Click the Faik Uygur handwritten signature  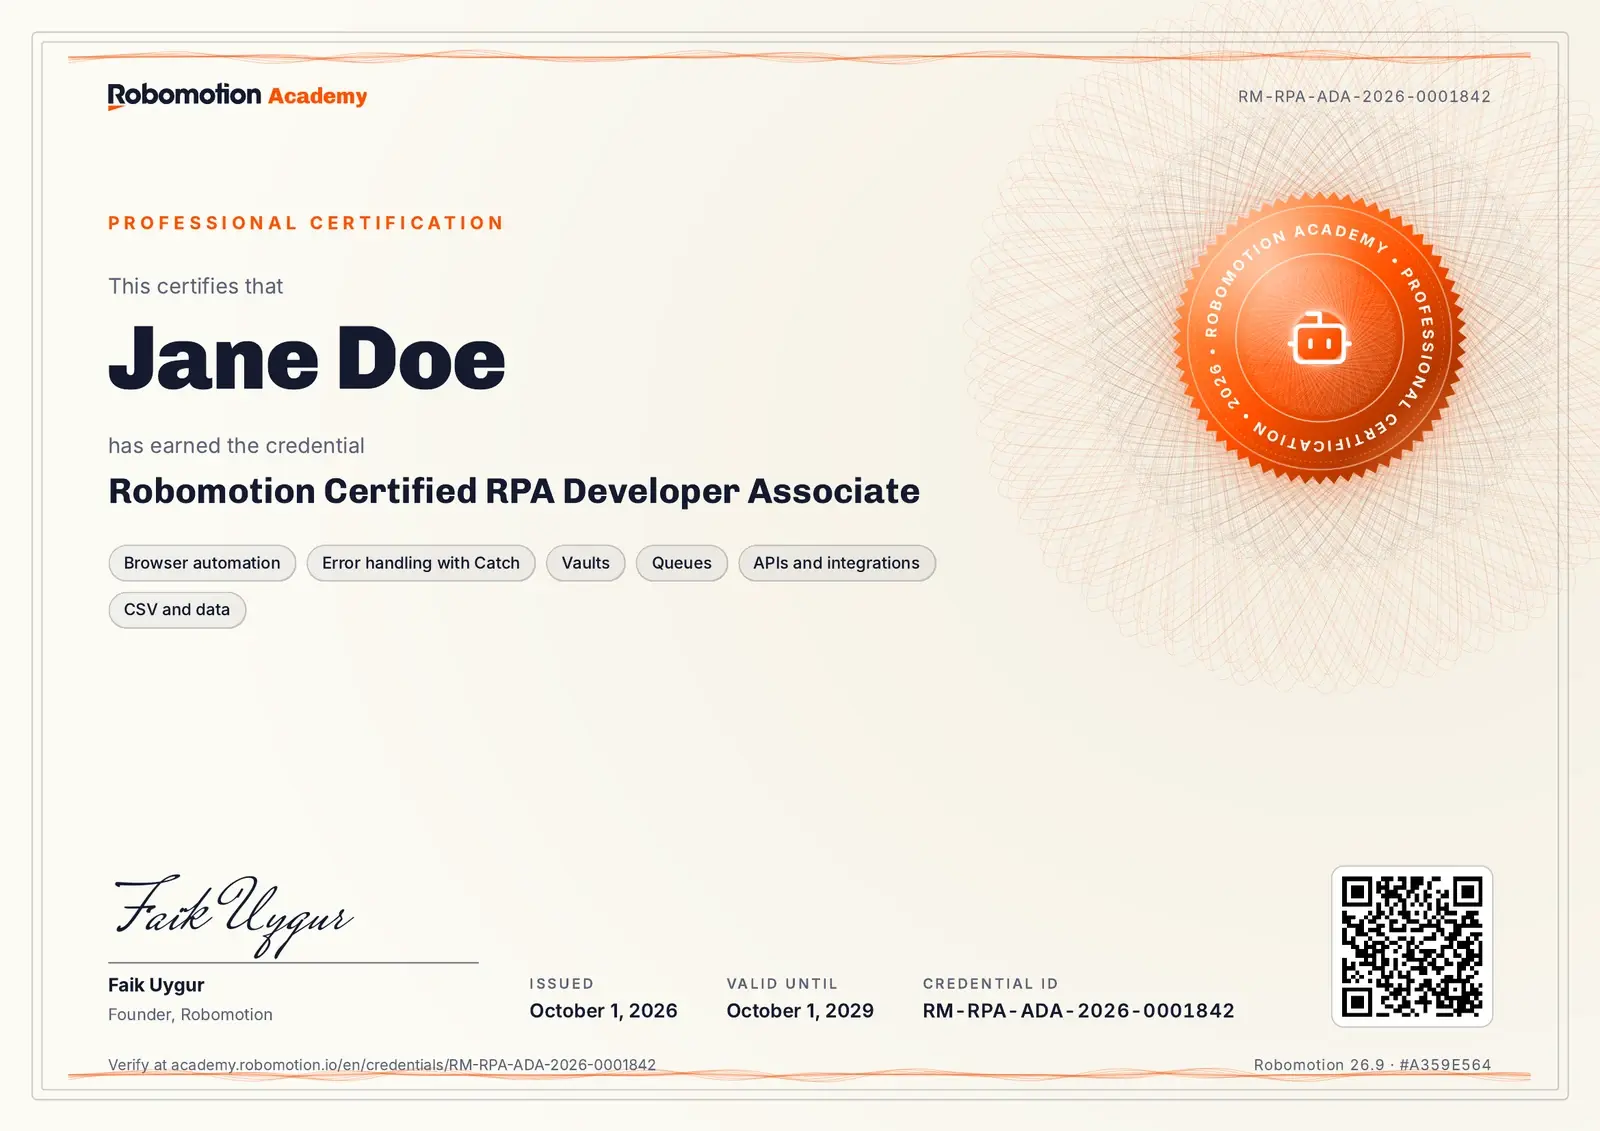coord(234,915)
